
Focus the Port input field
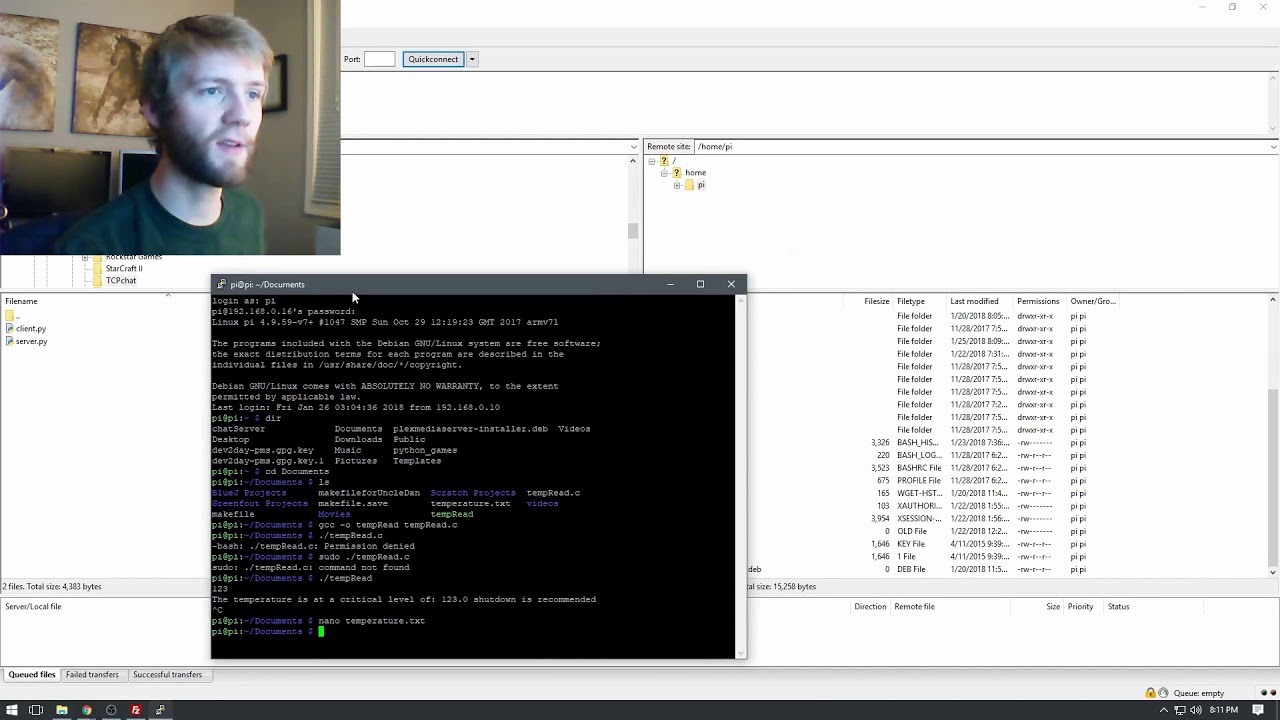[379, 59]
